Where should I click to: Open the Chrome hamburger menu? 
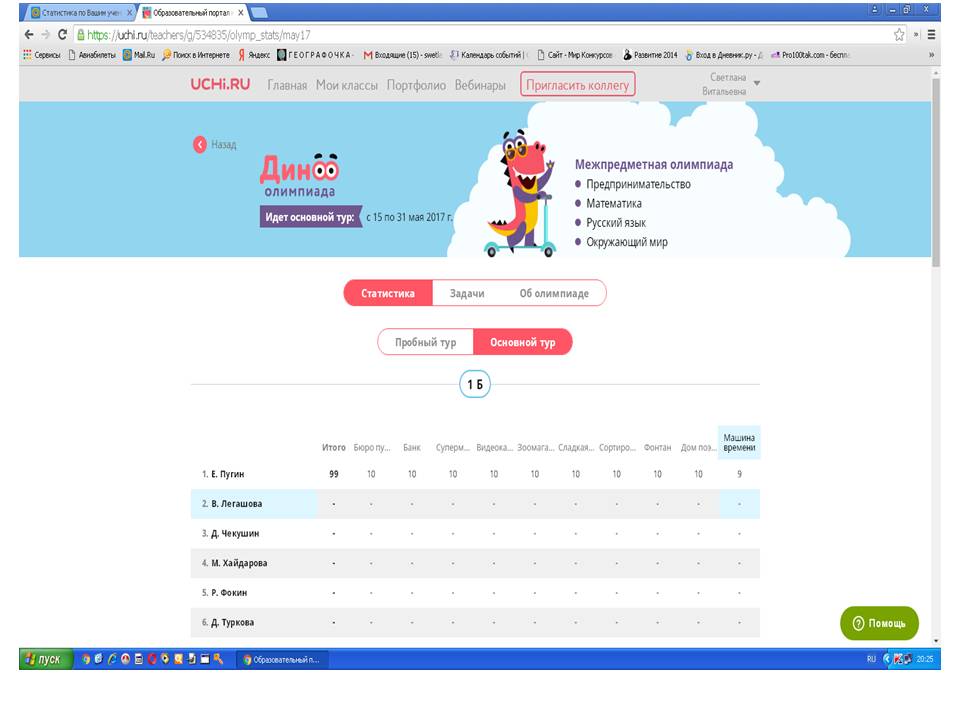(931, 35)
